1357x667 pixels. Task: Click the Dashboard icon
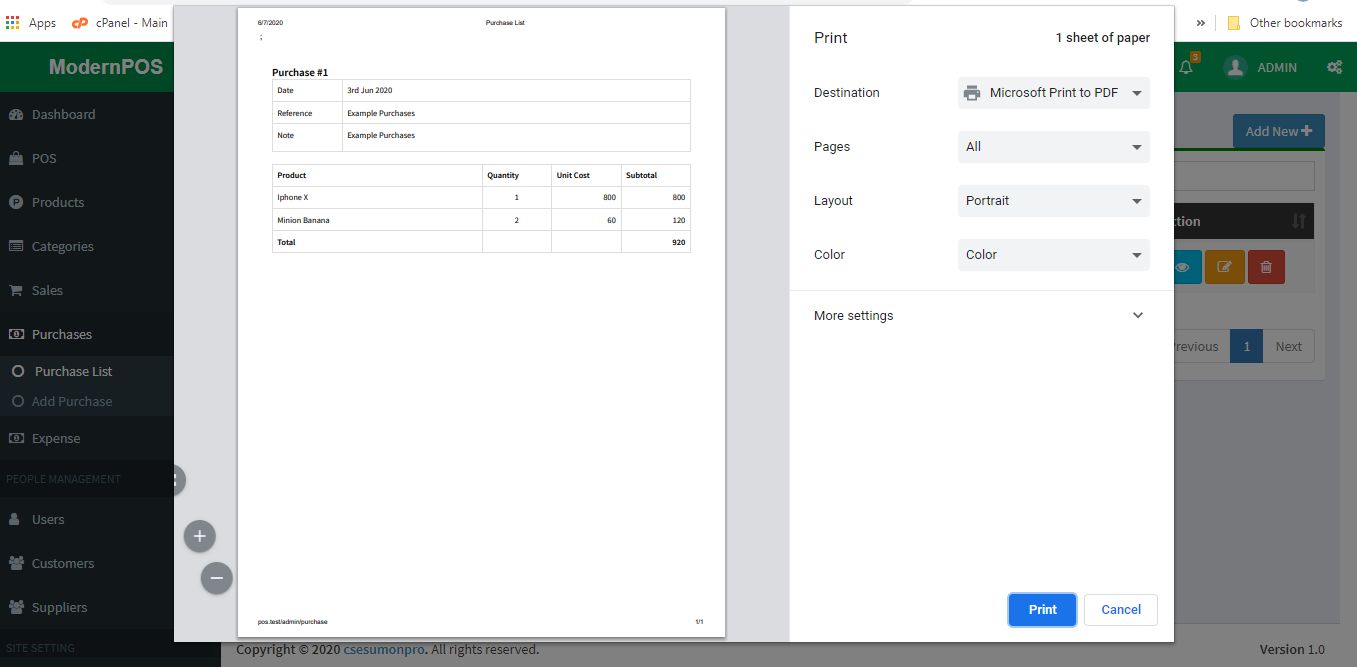point(16,114)
